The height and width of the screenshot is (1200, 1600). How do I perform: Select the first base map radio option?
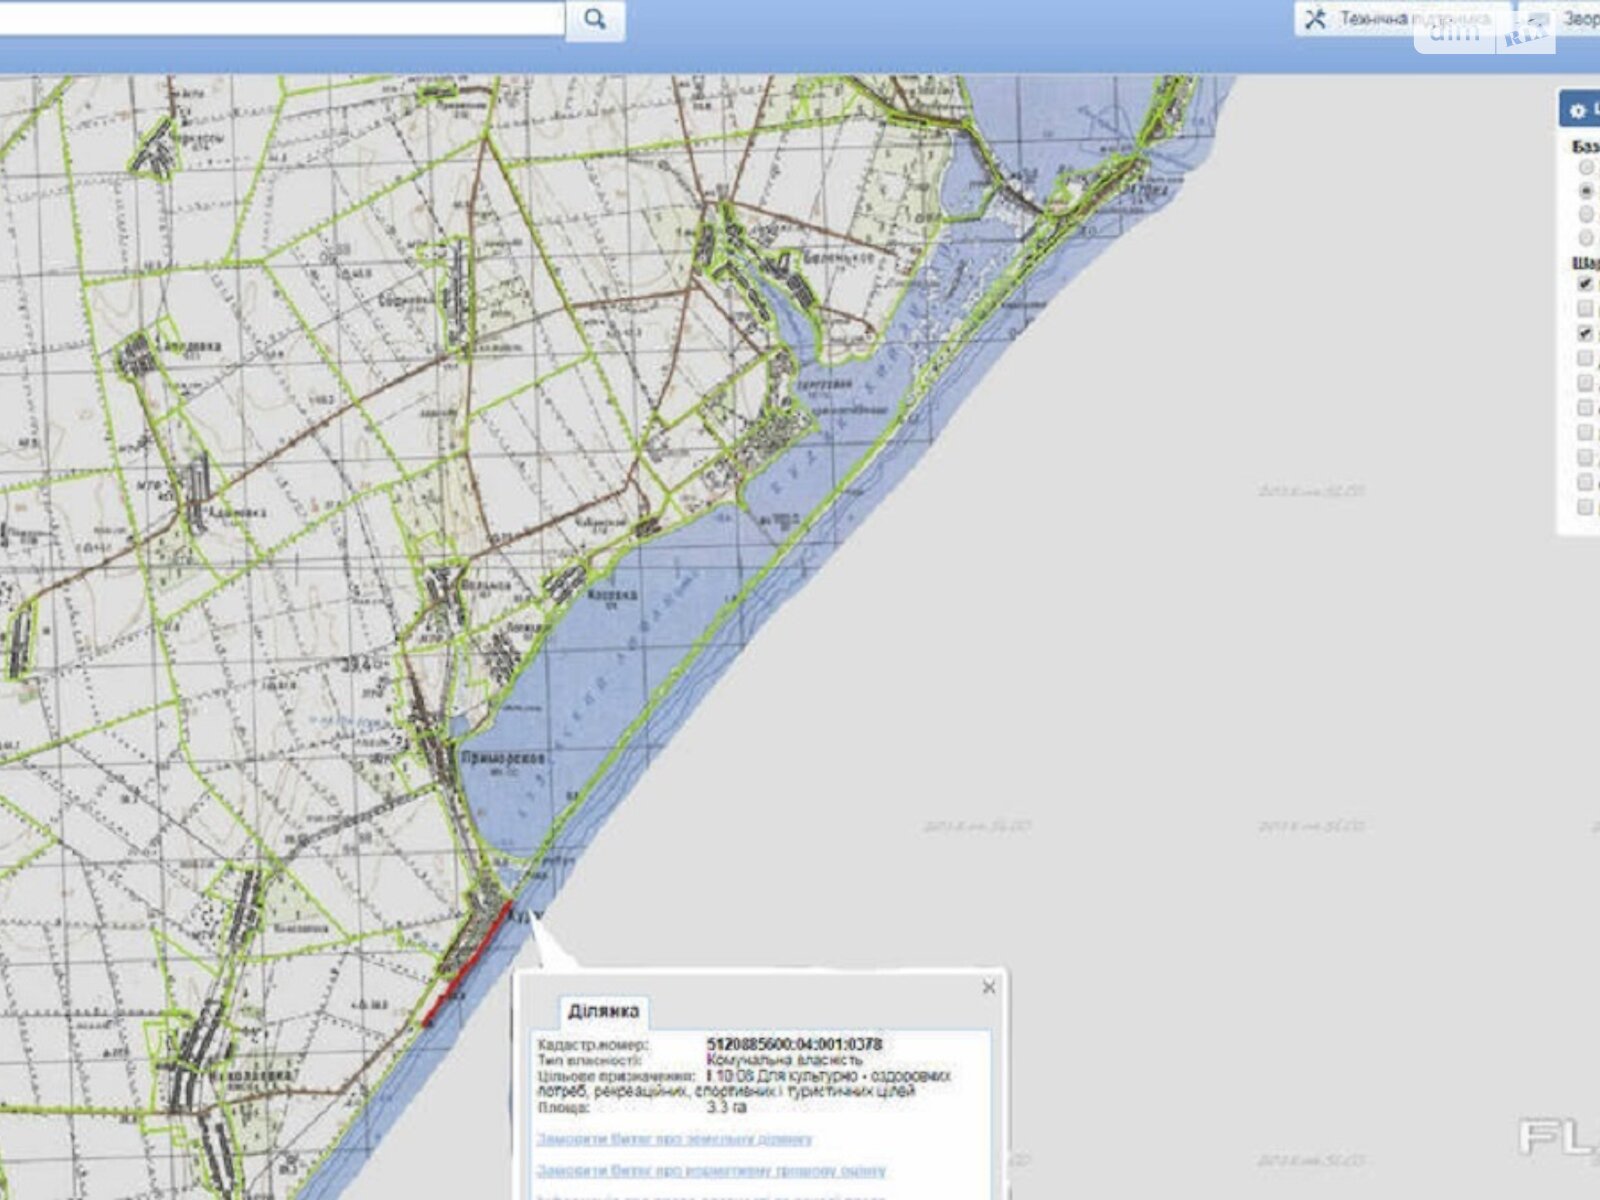click(1586, 167)
